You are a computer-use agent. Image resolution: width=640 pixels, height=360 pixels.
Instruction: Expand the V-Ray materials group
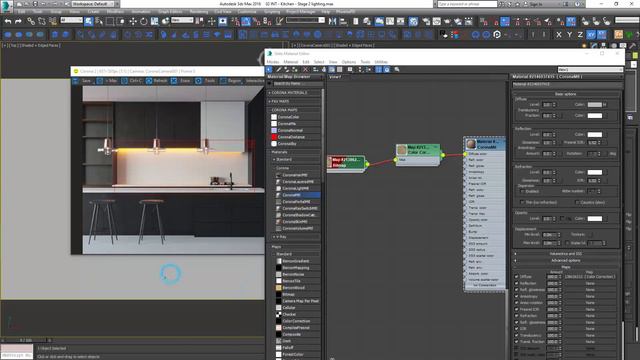click(296, 237)
